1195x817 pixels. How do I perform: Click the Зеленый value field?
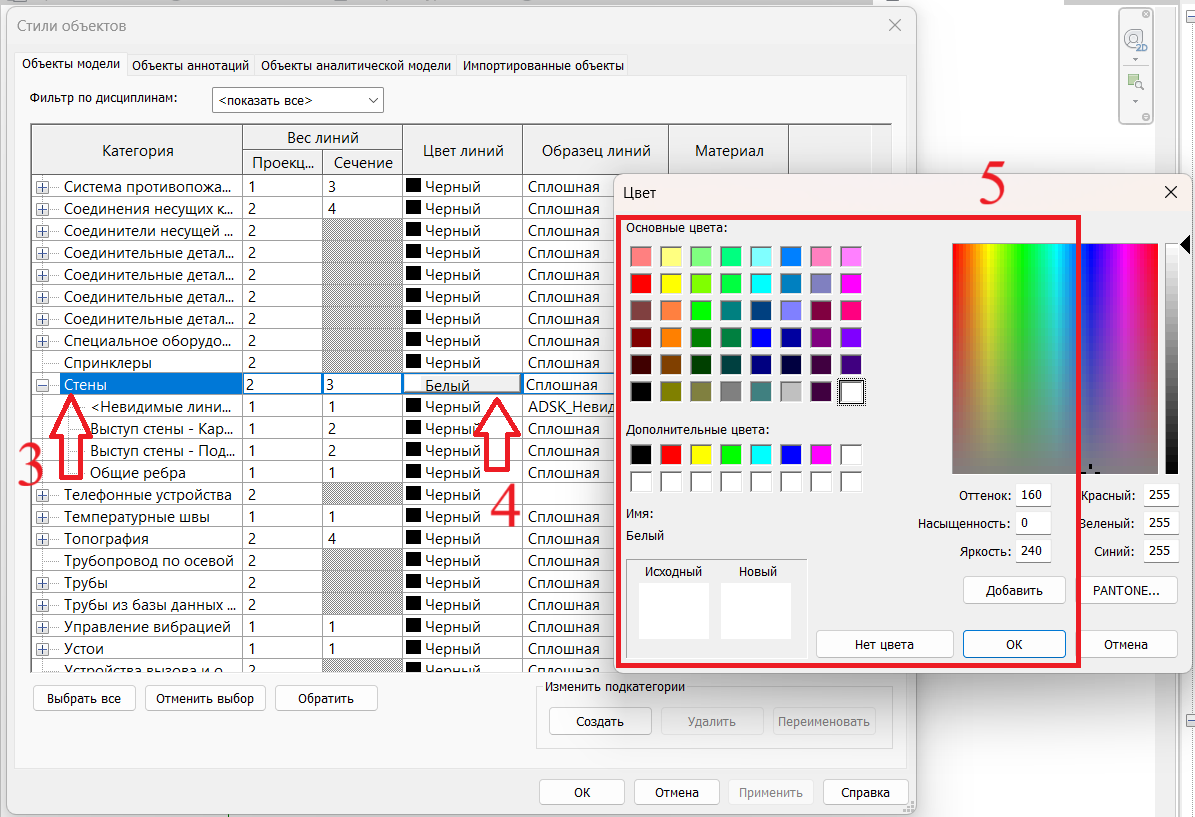pyautogui.click(x=1160, y=523)
